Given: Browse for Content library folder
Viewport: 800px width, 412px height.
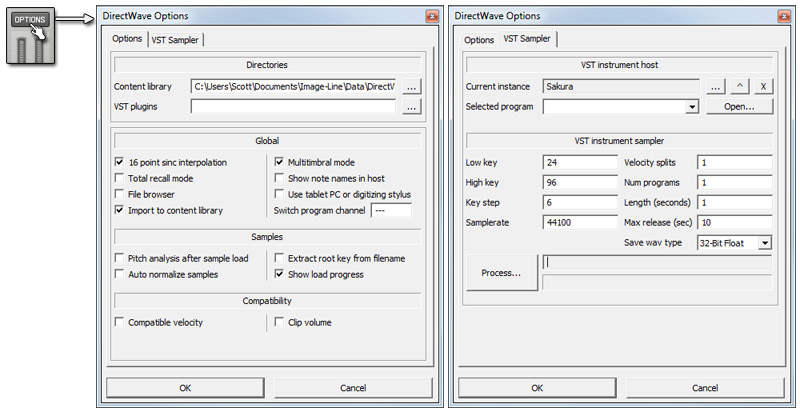Looking at the screenshot, I should 413,87.
